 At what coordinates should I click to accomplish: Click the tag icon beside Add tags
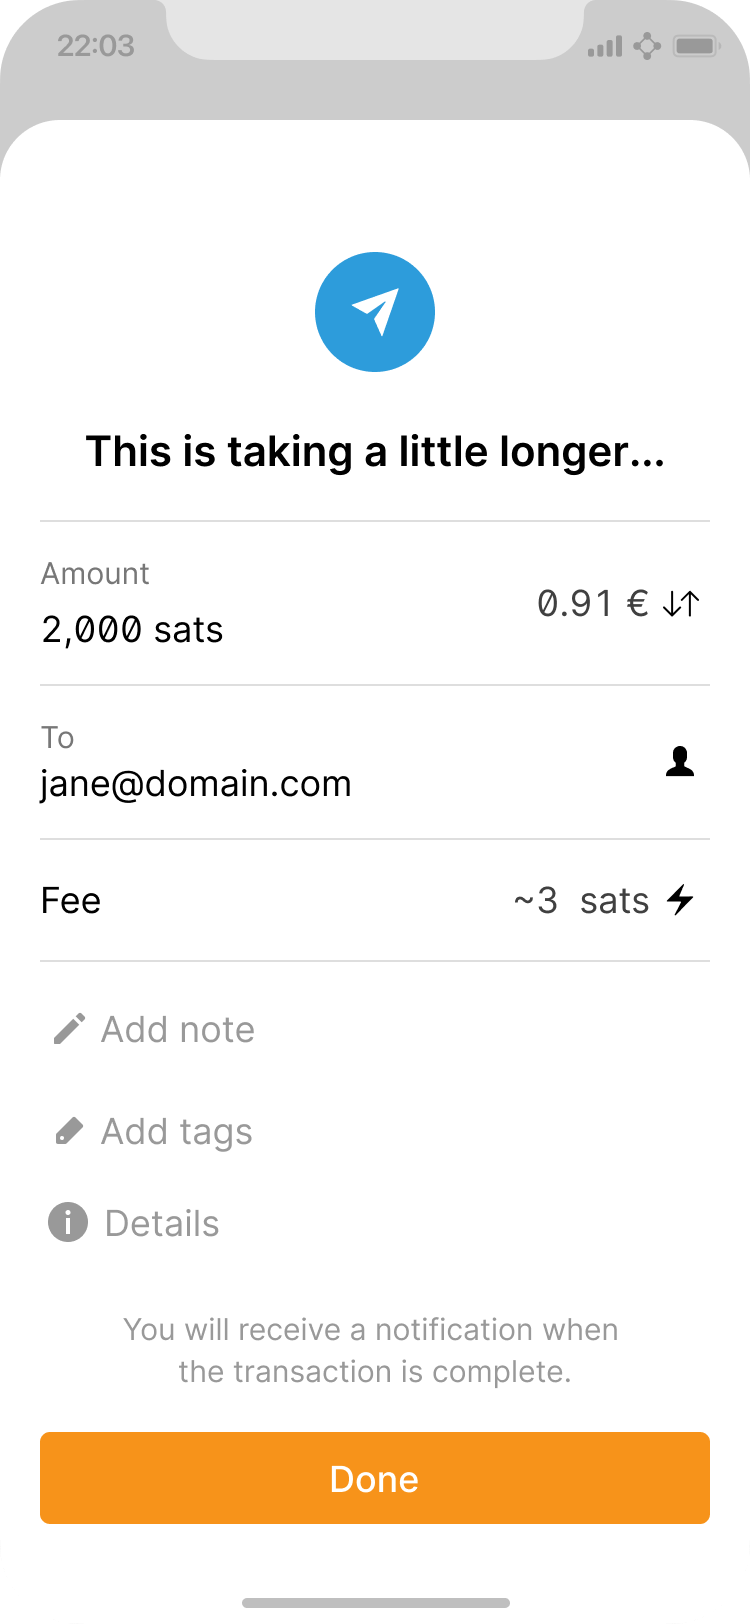(69, 1131)
